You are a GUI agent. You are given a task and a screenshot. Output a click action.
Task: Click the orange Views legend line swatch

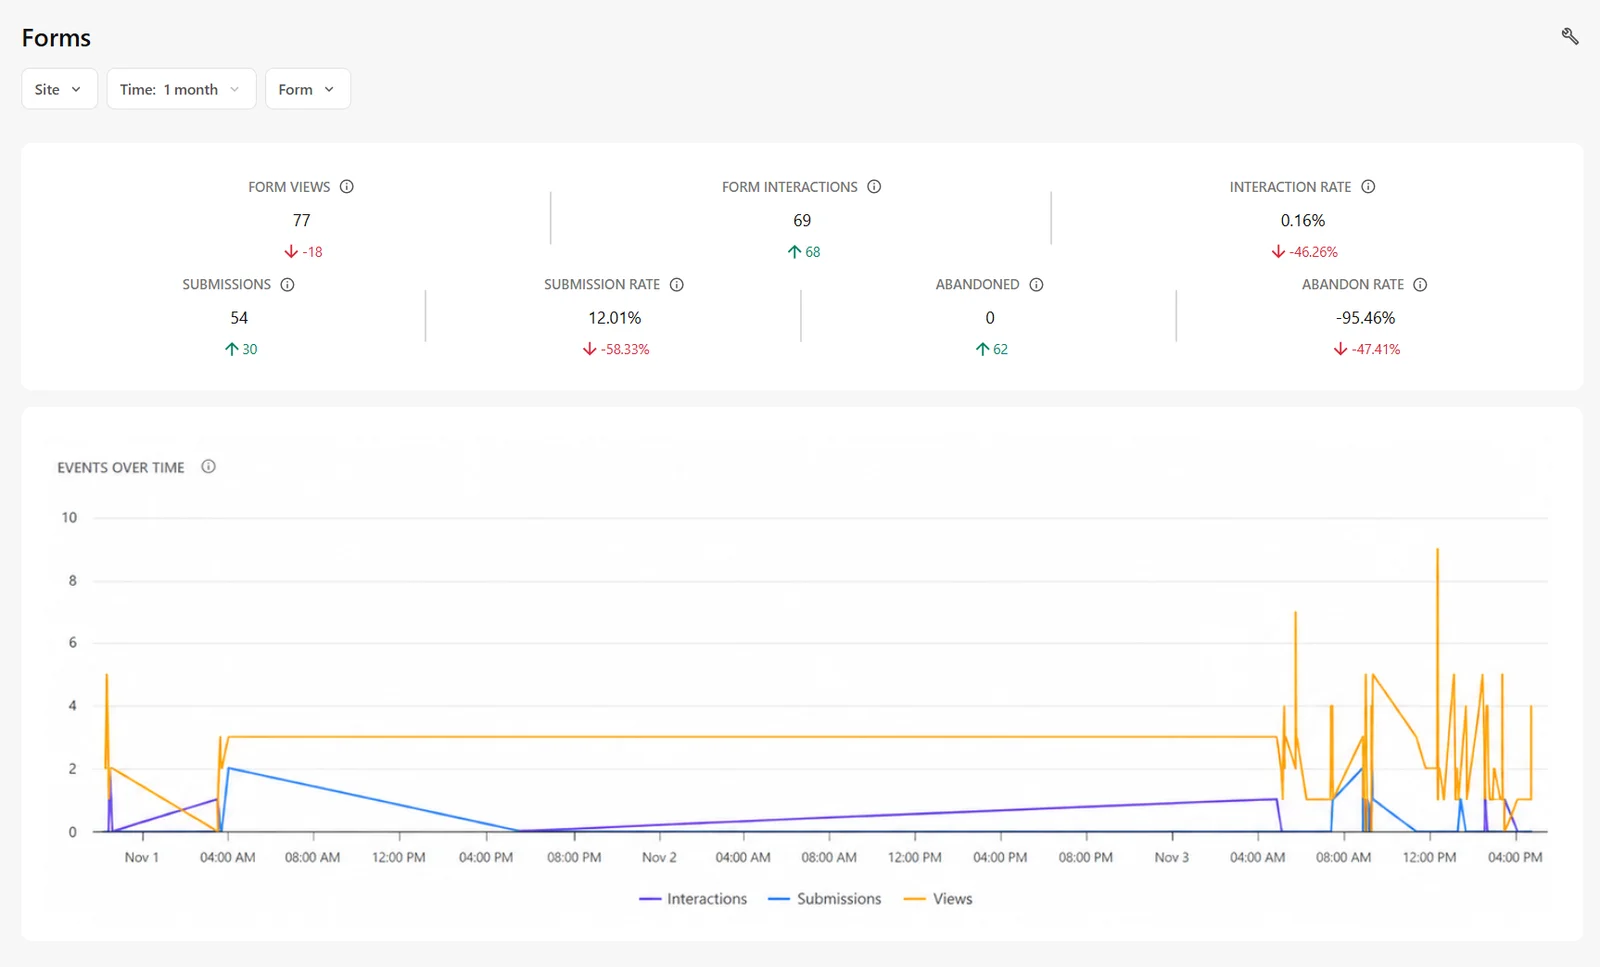[x=914, y=899]
